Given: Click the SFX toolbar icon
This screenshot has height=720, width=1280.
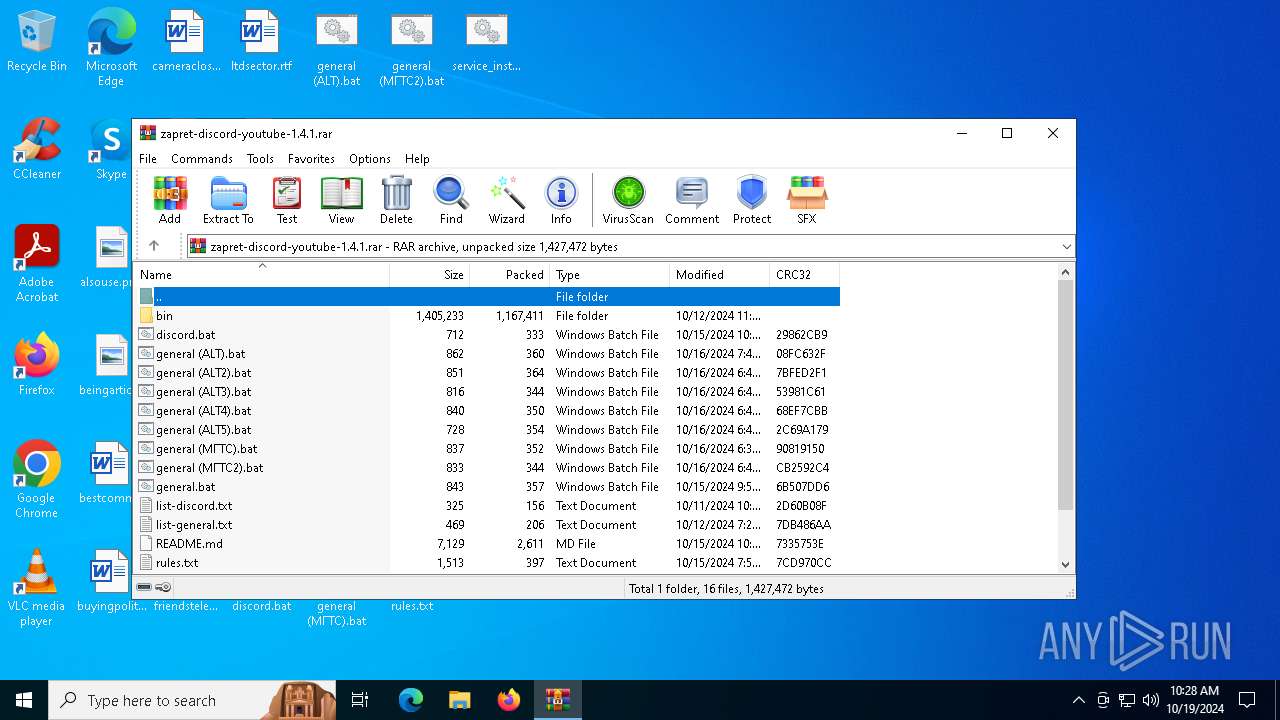Looking at the screenshot, I should click(806, 200).
